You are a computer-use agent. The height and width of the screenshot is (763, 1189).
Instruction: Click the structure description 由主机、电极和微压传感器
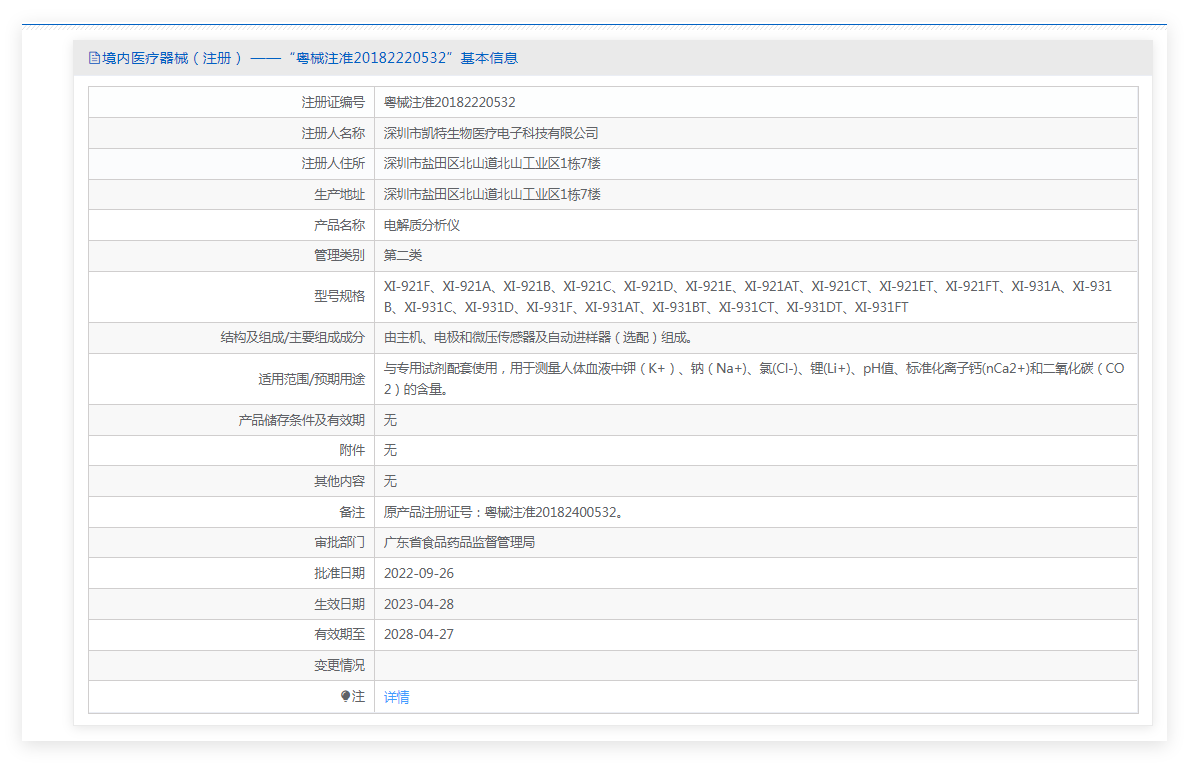pyautogui.click(x=538, y=338)
